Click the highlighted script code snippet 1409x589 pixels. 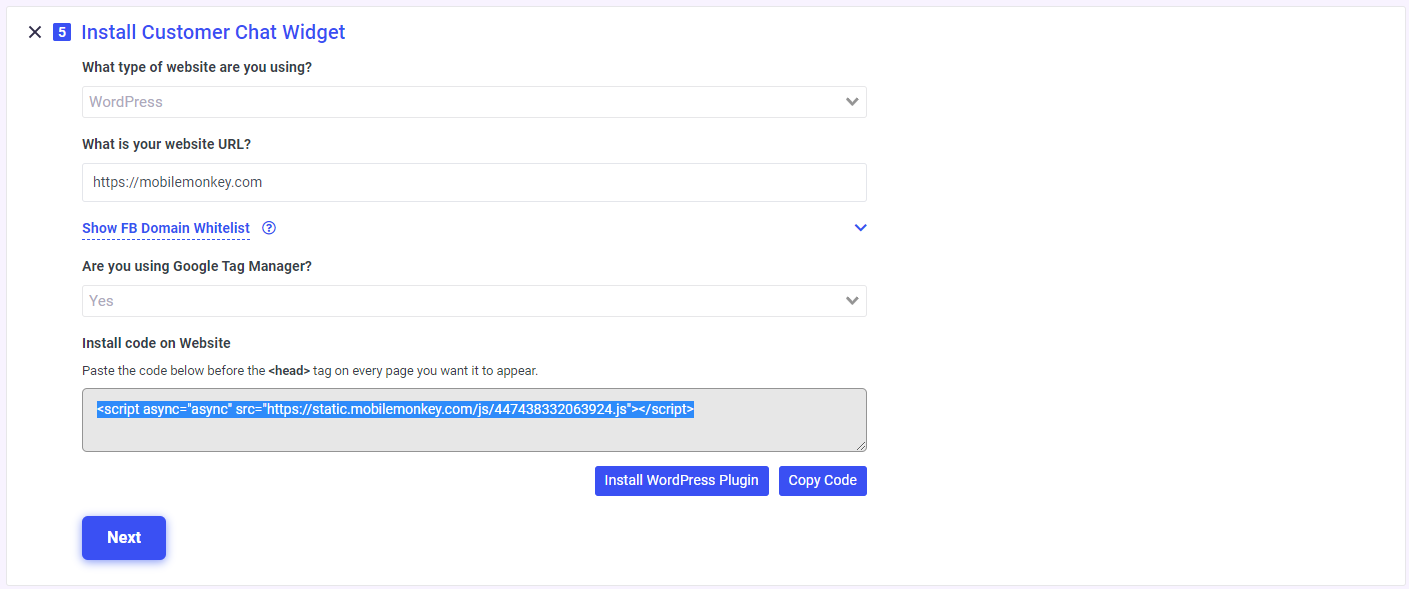[394, 407]
